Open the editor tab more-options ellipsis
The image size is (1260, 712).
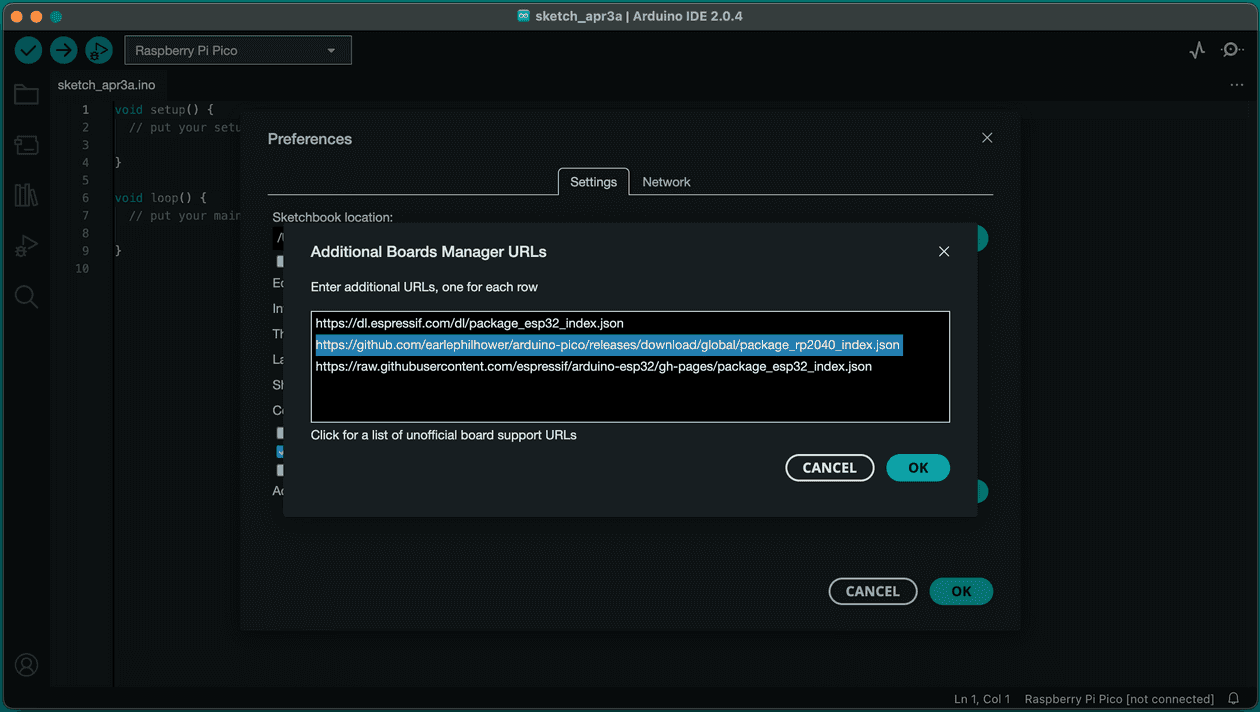[1237, 85]
